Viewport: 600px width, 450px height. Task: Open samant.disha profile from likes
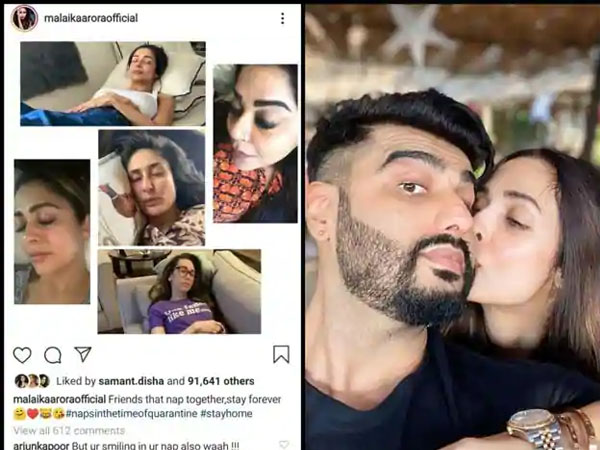(131, 381)
